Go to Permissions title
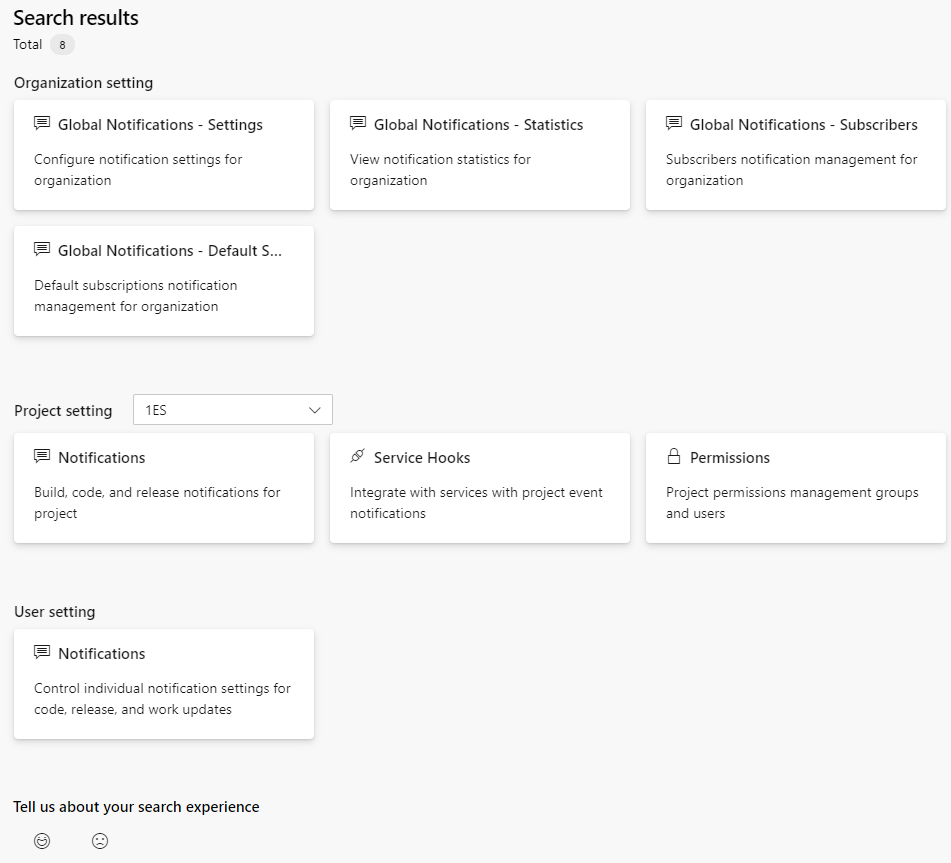This screenshot has width=951, height=863. pyautogui.click(x=730, y=458)
